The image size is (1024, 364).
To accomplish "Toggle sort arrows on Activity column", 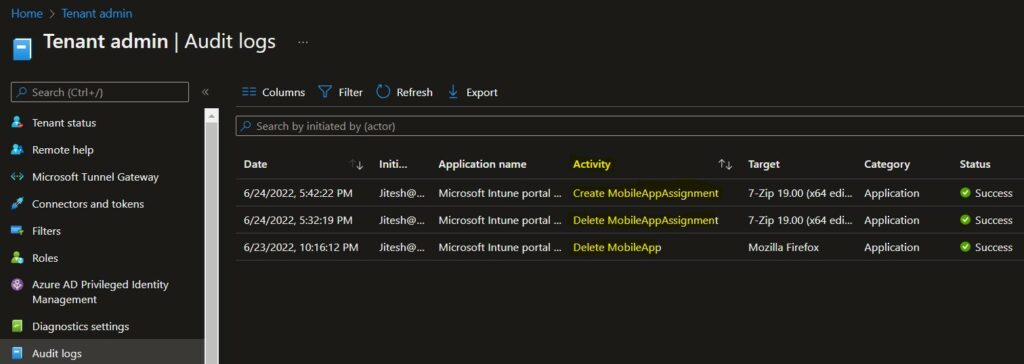I will tap(725, 164).
